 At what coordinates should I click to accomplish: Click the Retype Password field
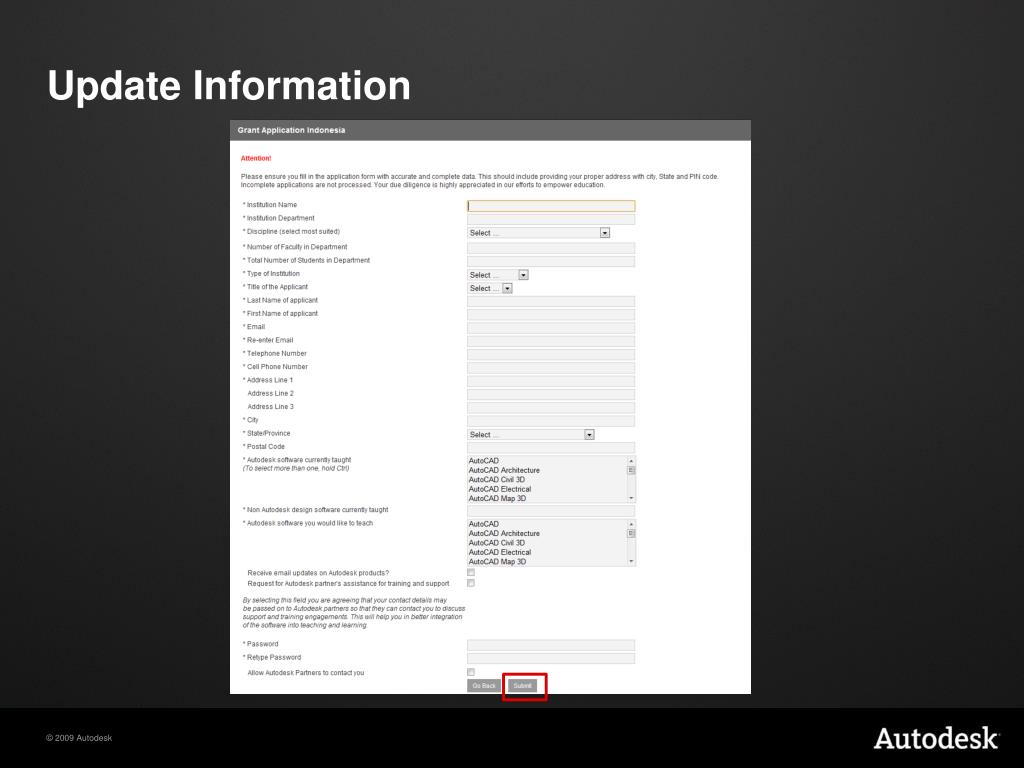(x=551, y=658)
